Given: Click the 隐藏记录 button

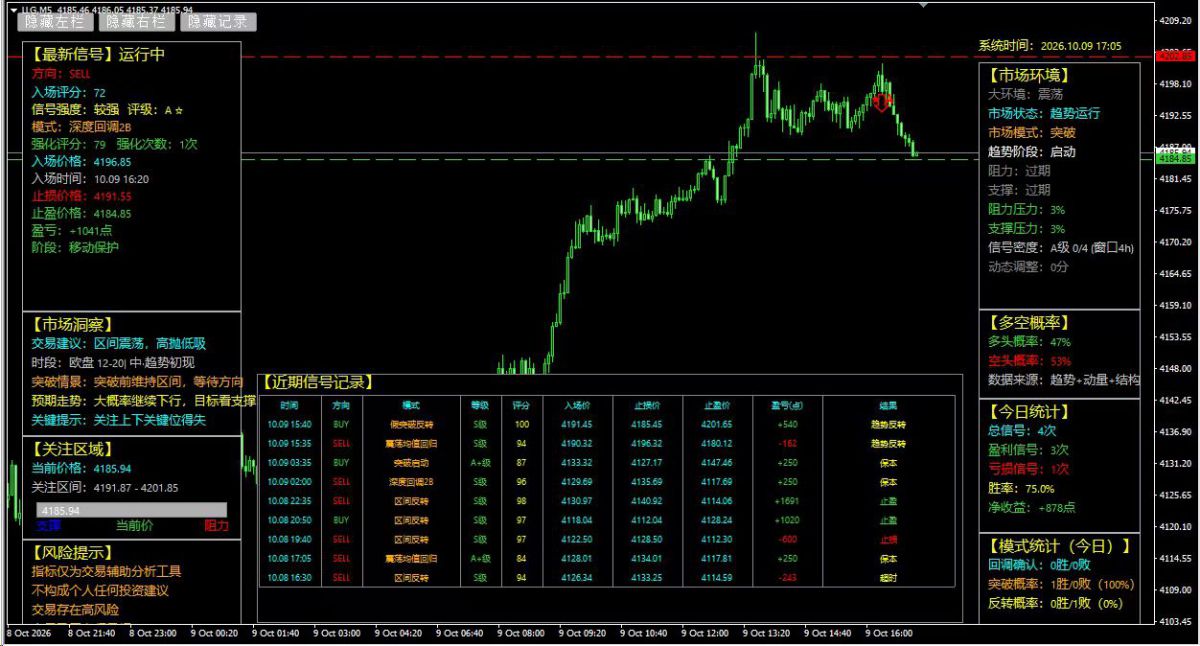Looking at the screenshot, I should pyautogui.click(x=218, y=21).
